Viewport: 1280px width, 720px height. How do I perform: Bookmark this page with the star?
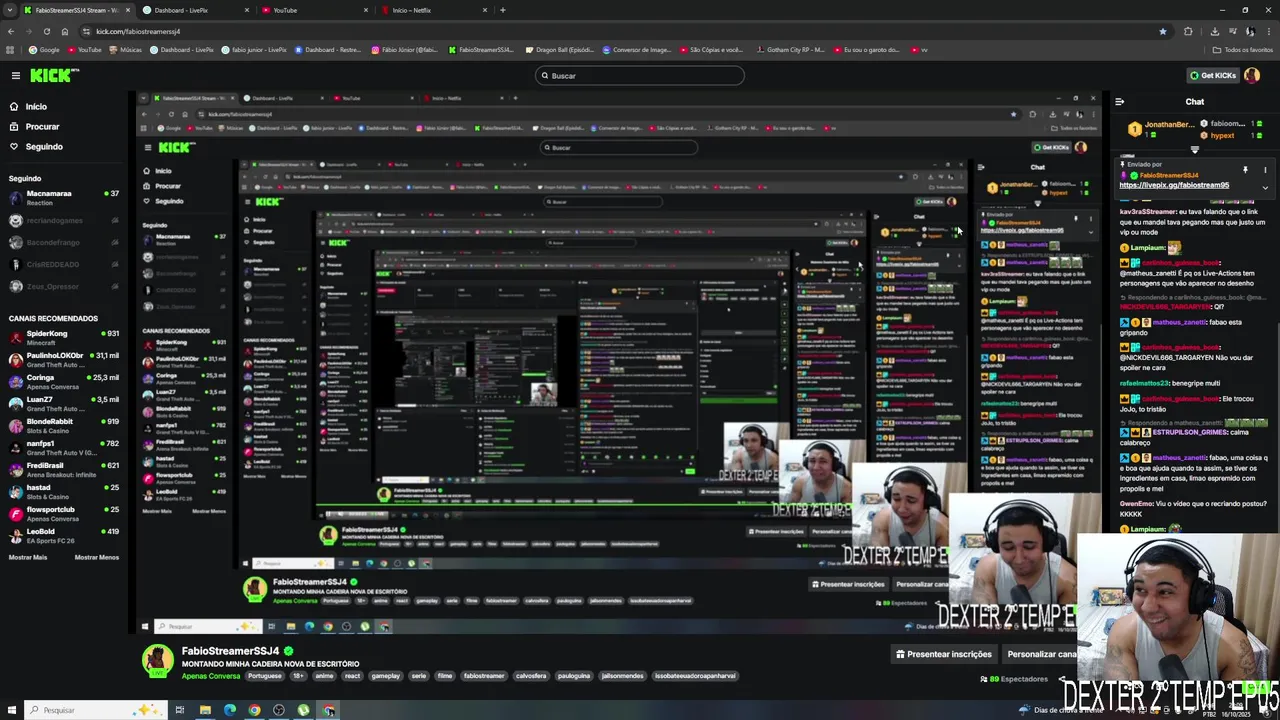1162,31
